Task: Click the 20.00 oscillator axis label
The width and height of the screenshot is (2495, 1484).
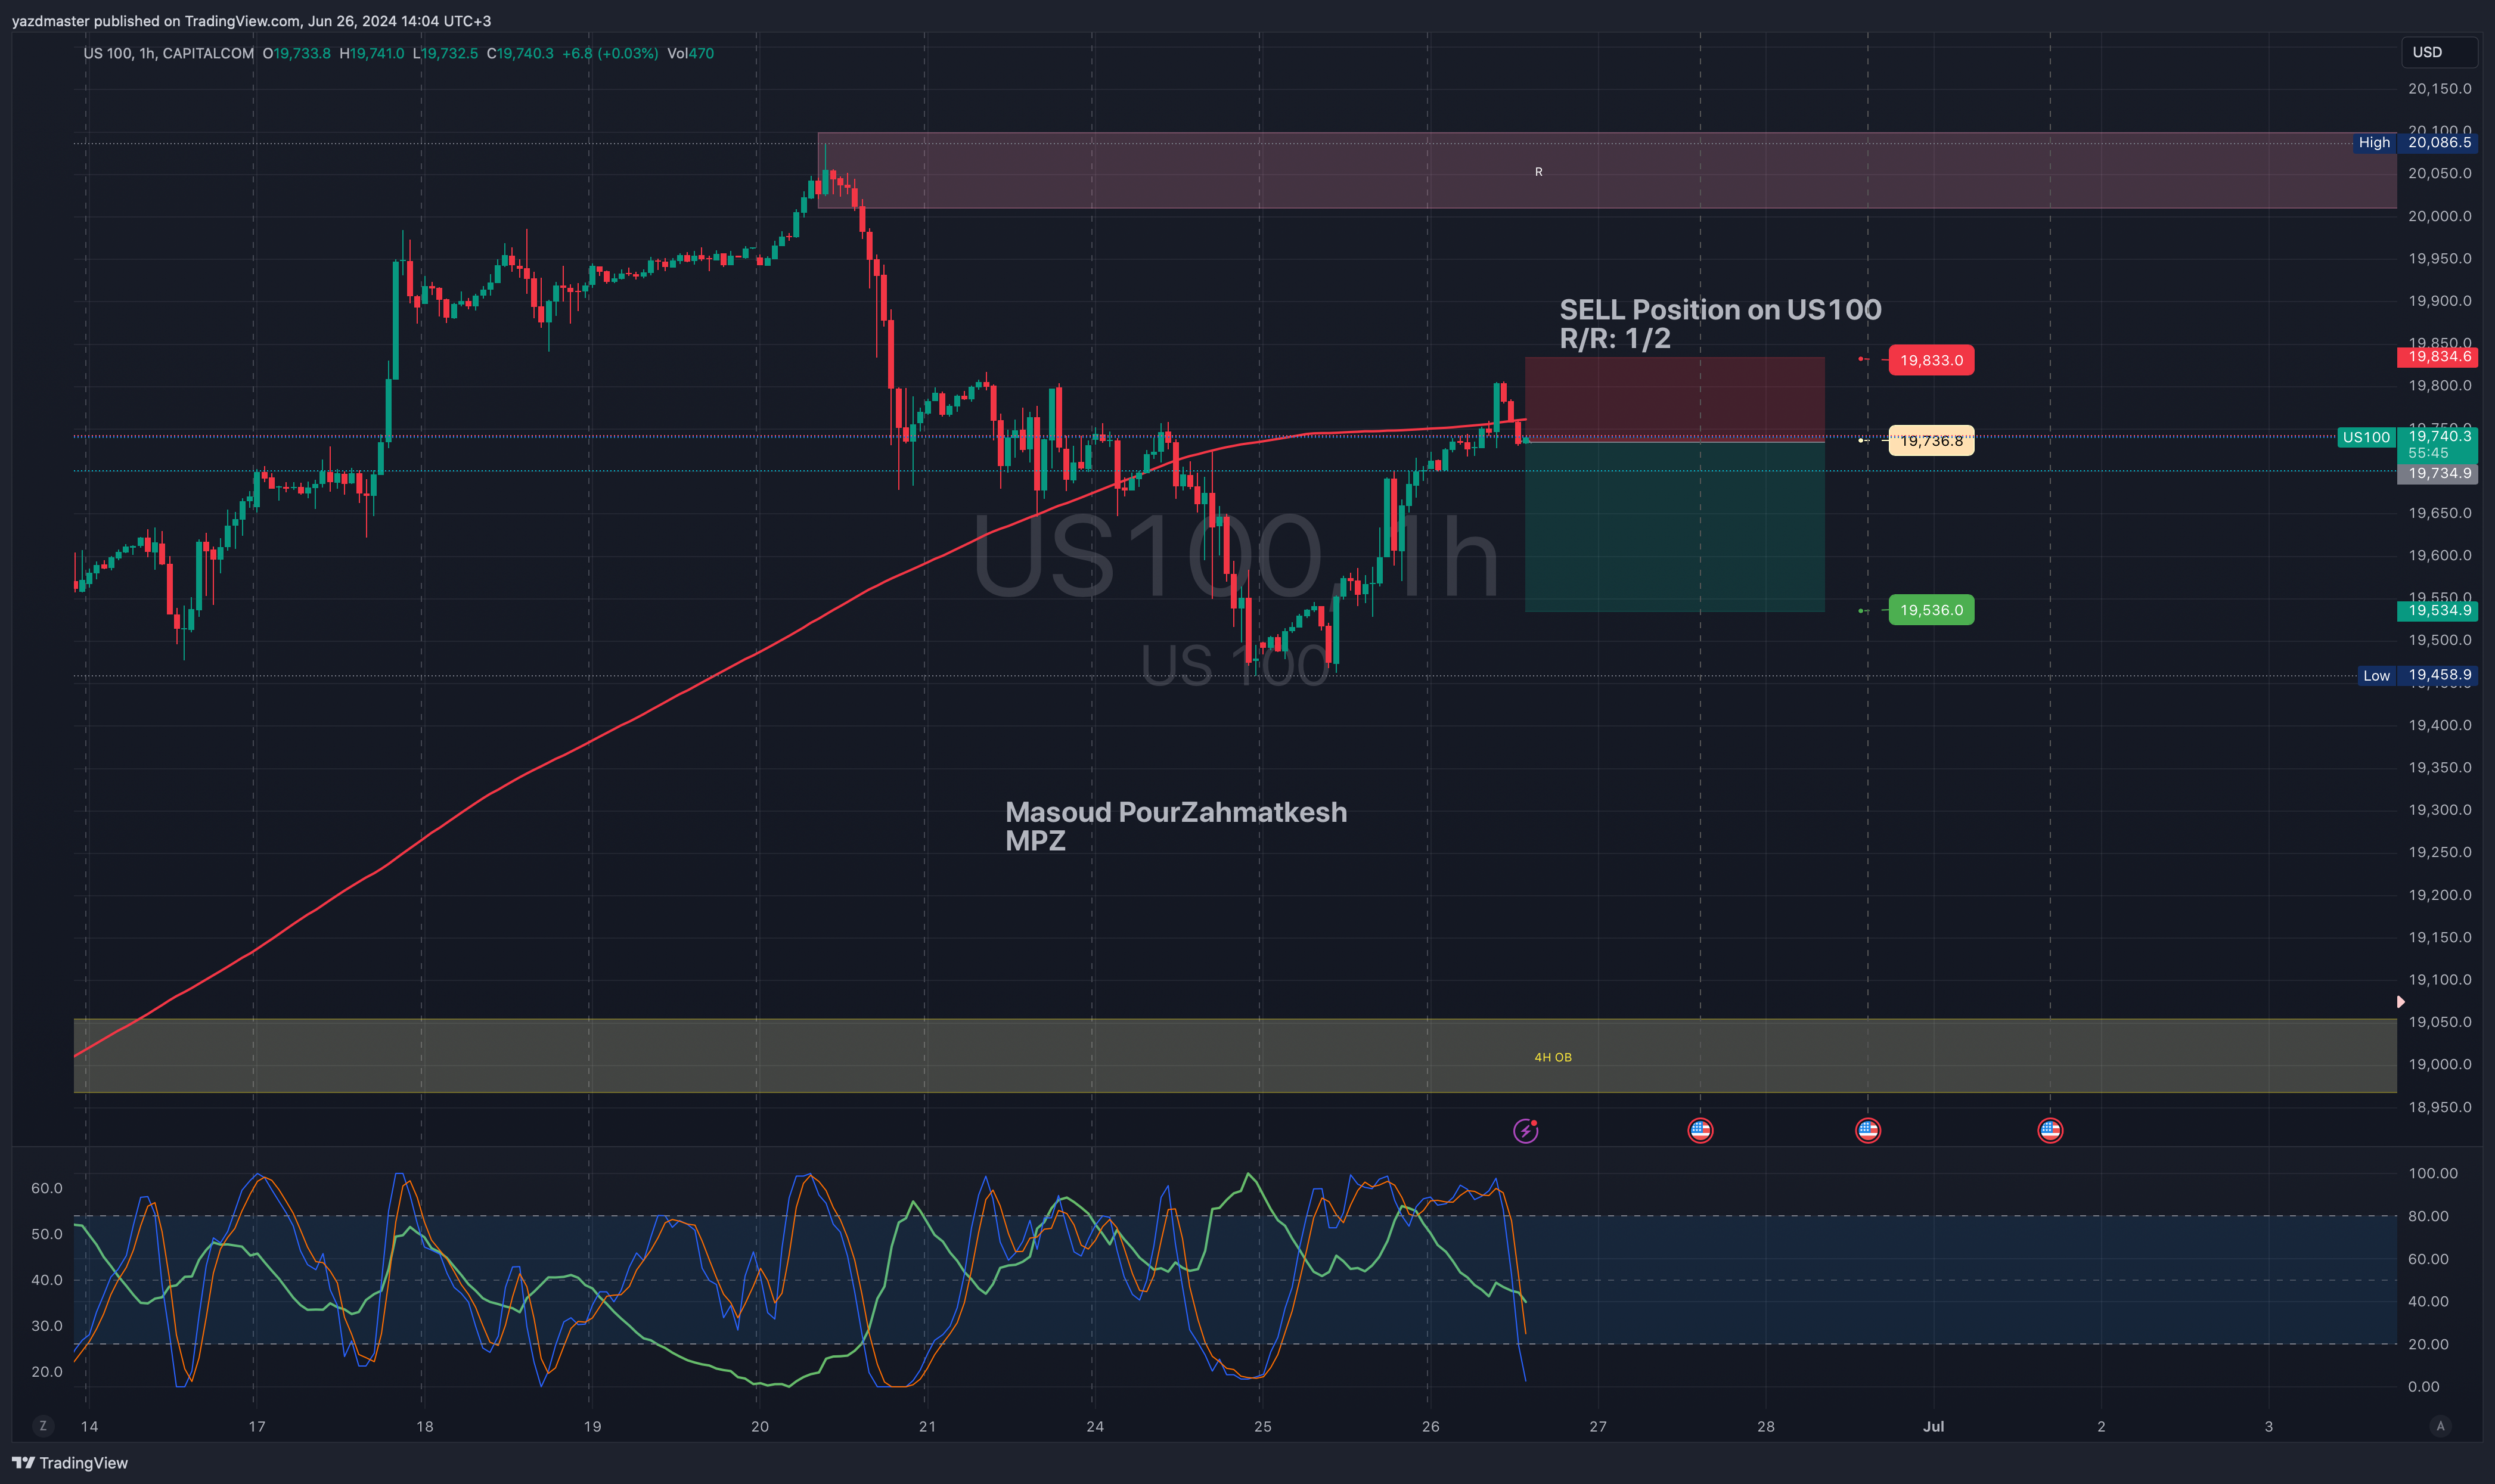Action: [2428, 1344]
